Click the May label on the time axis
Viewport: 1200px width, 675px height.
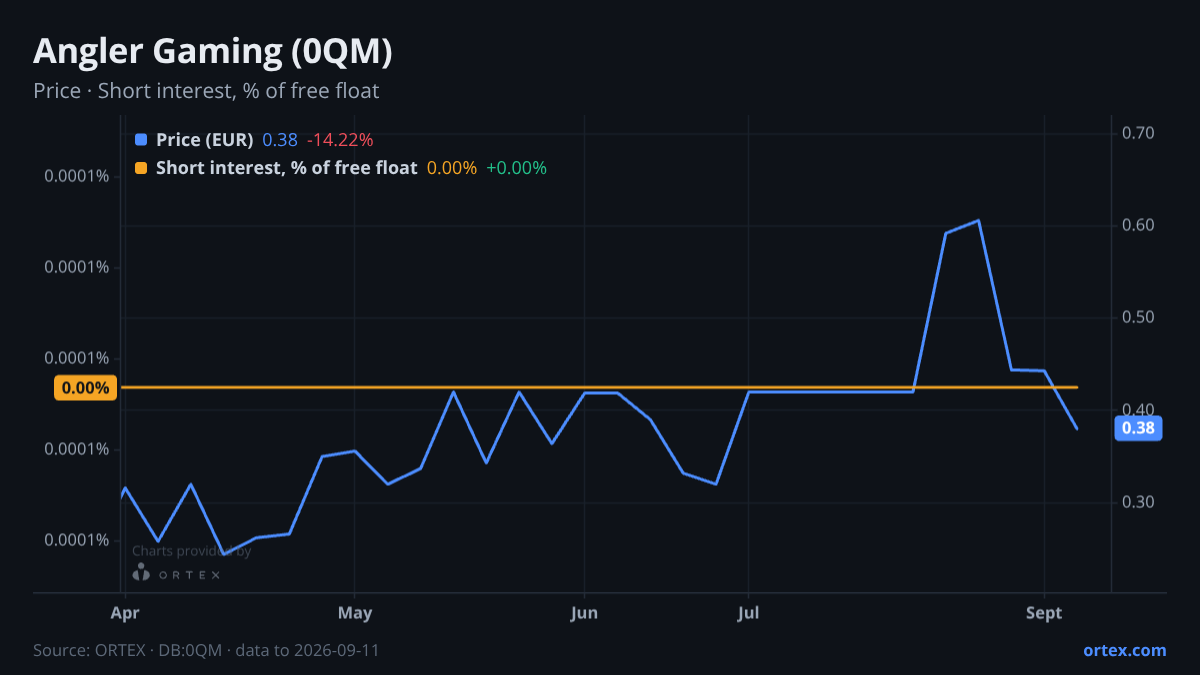coord(355,613)
